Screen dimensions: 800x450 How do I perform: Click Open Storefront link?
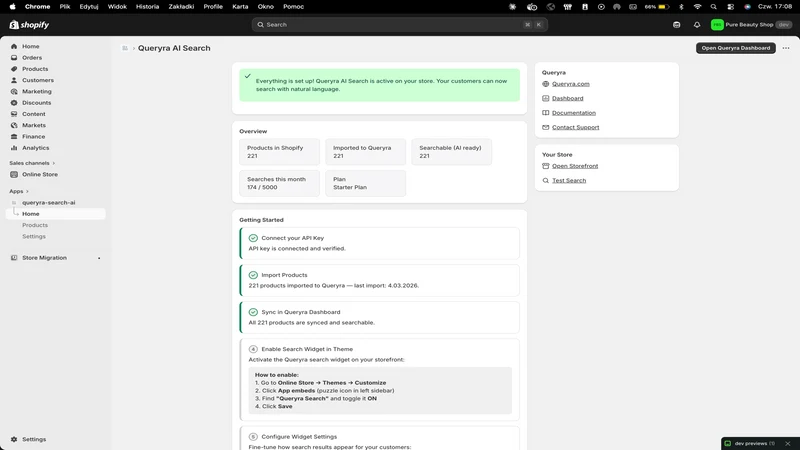pyautogui.click(x=575, y=166)
